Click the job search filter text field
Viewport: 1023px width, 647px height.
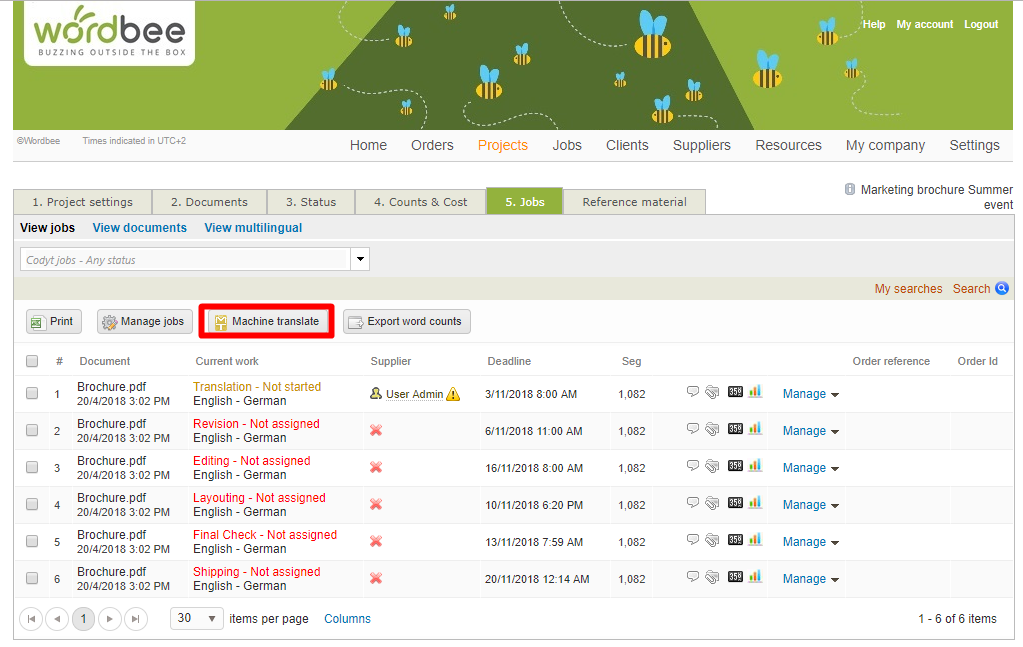pos(185,260)
